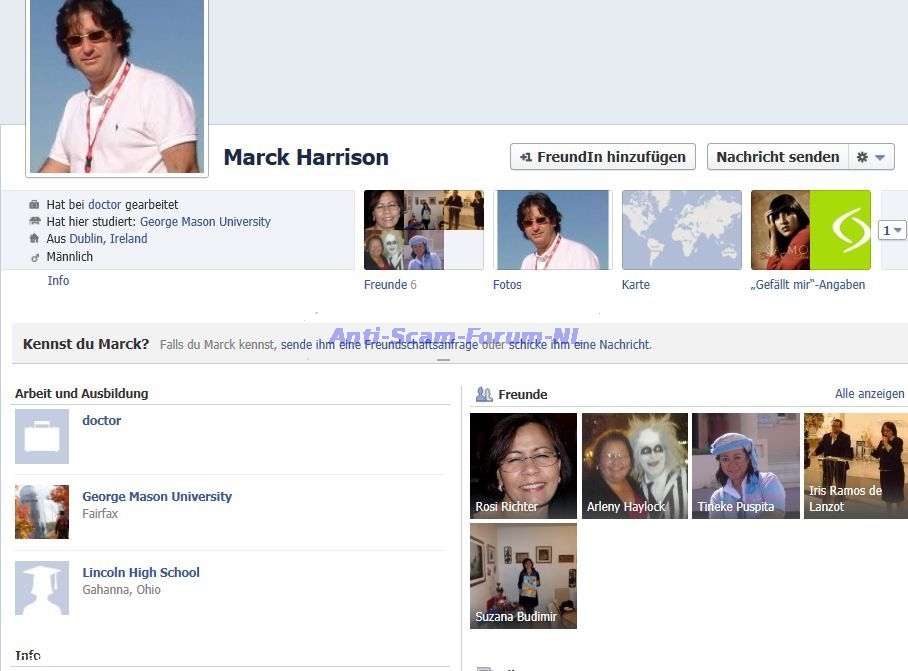Open the Karte world map tile
This screenshot has width=908, height=671.
(681, 230)
